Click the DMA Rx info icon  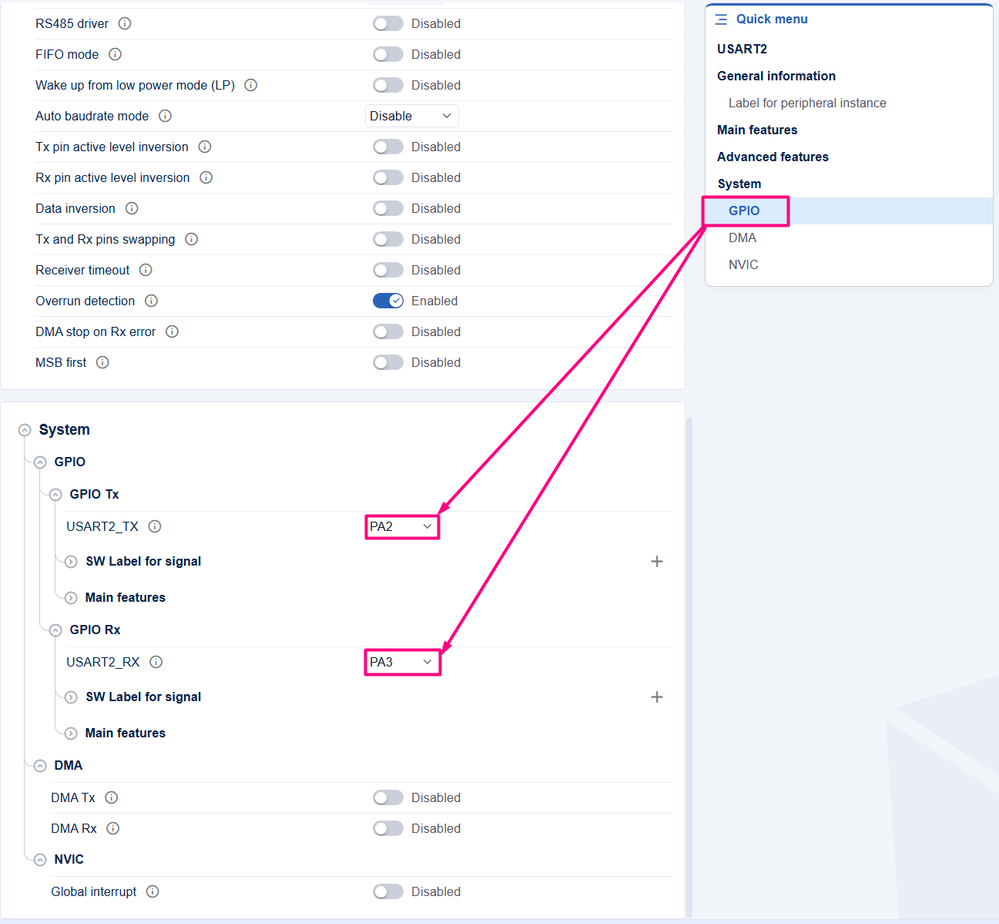click(x=113, y=828)
